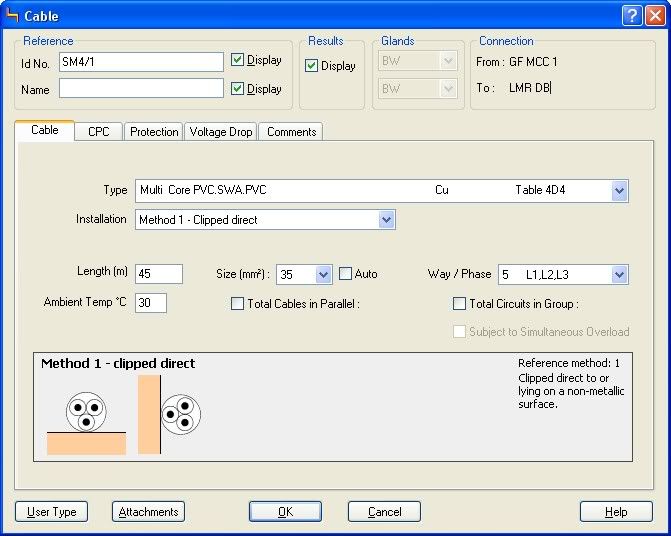671x536 pixels.
Task: Click Subject to Simultaneous Overload checkbox
Action: click(459, 332)
